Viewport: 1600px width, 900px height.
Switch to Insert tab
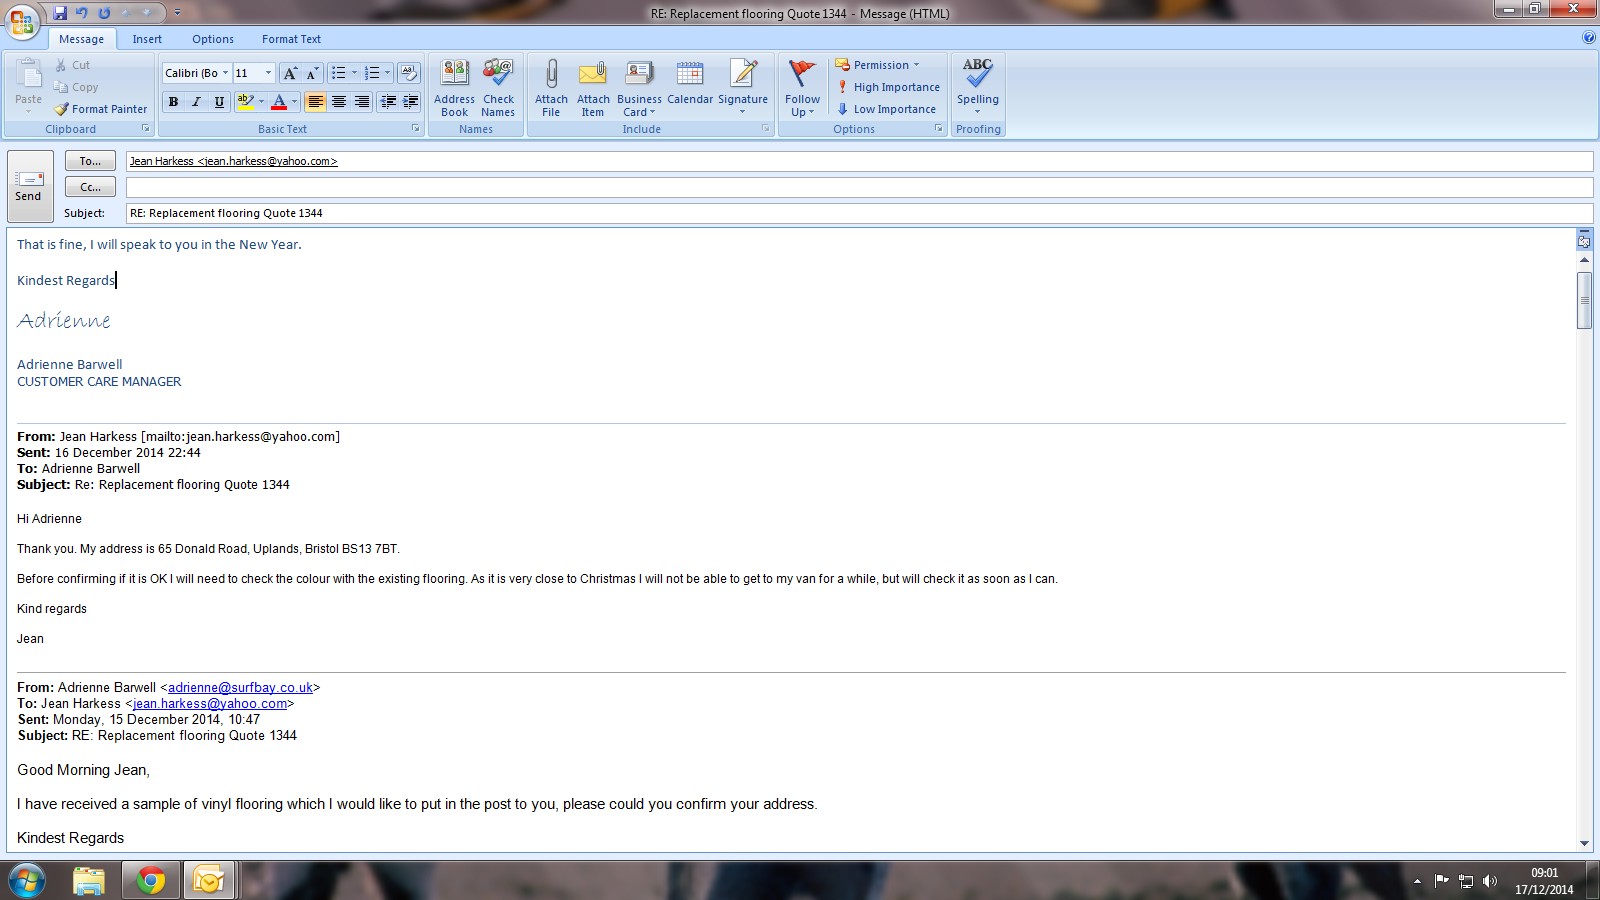click(147, 39)
